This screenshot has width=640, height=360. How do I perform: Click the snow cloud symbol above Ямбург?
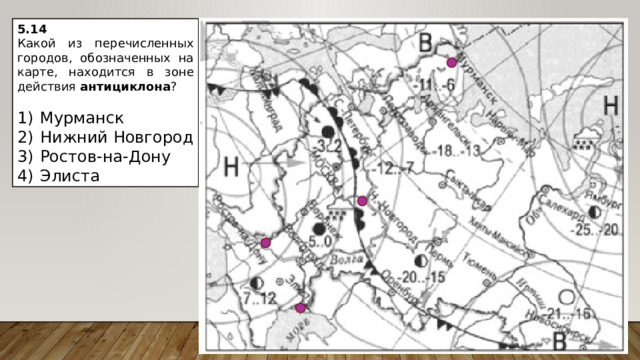click(x=585, y=138)
